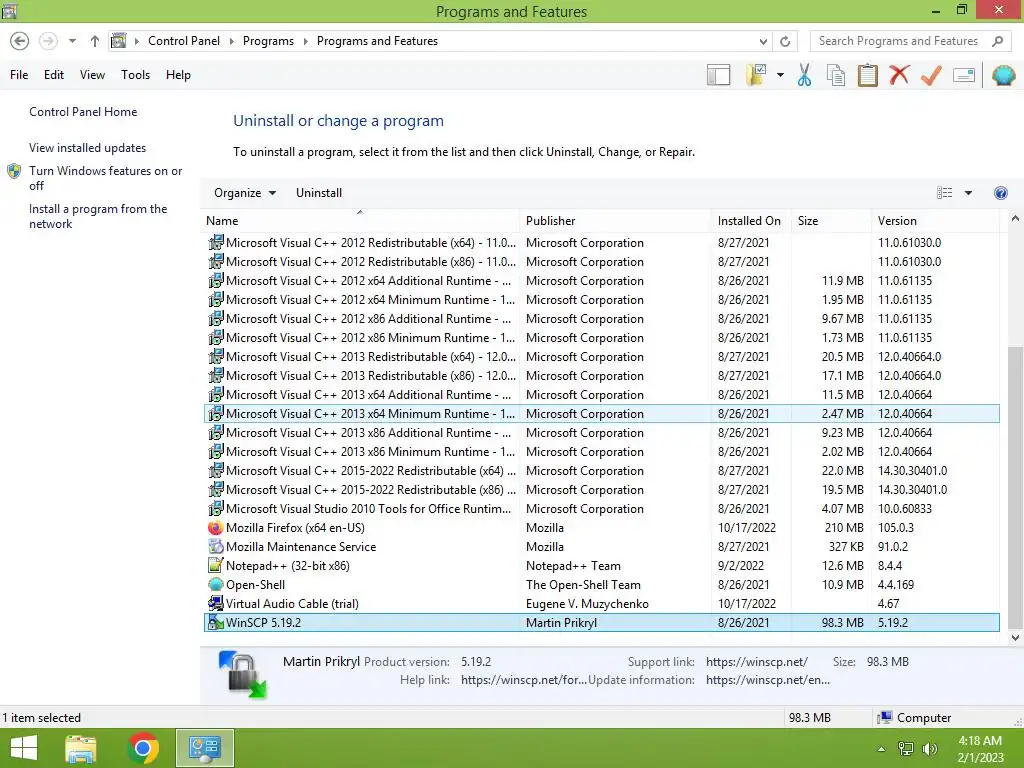Open Turn Windows features on or off
This screenshot has width=1024, height=768.
(105, 178)
